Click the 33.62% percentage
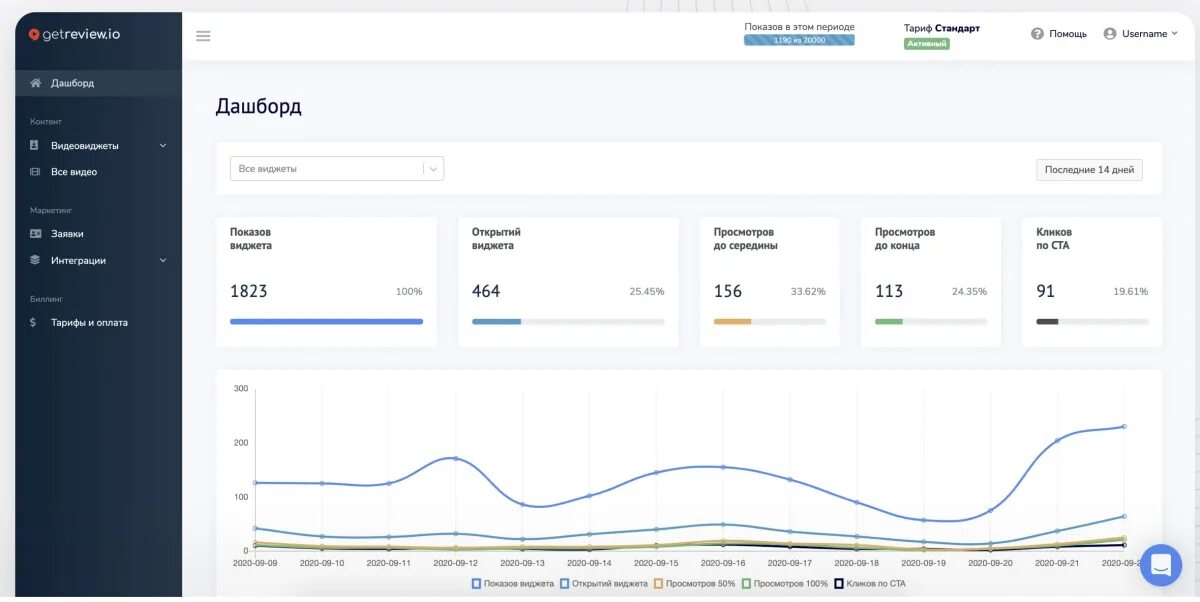The width and height of the screenshot is (1200, 602). (x=808, y=292)
